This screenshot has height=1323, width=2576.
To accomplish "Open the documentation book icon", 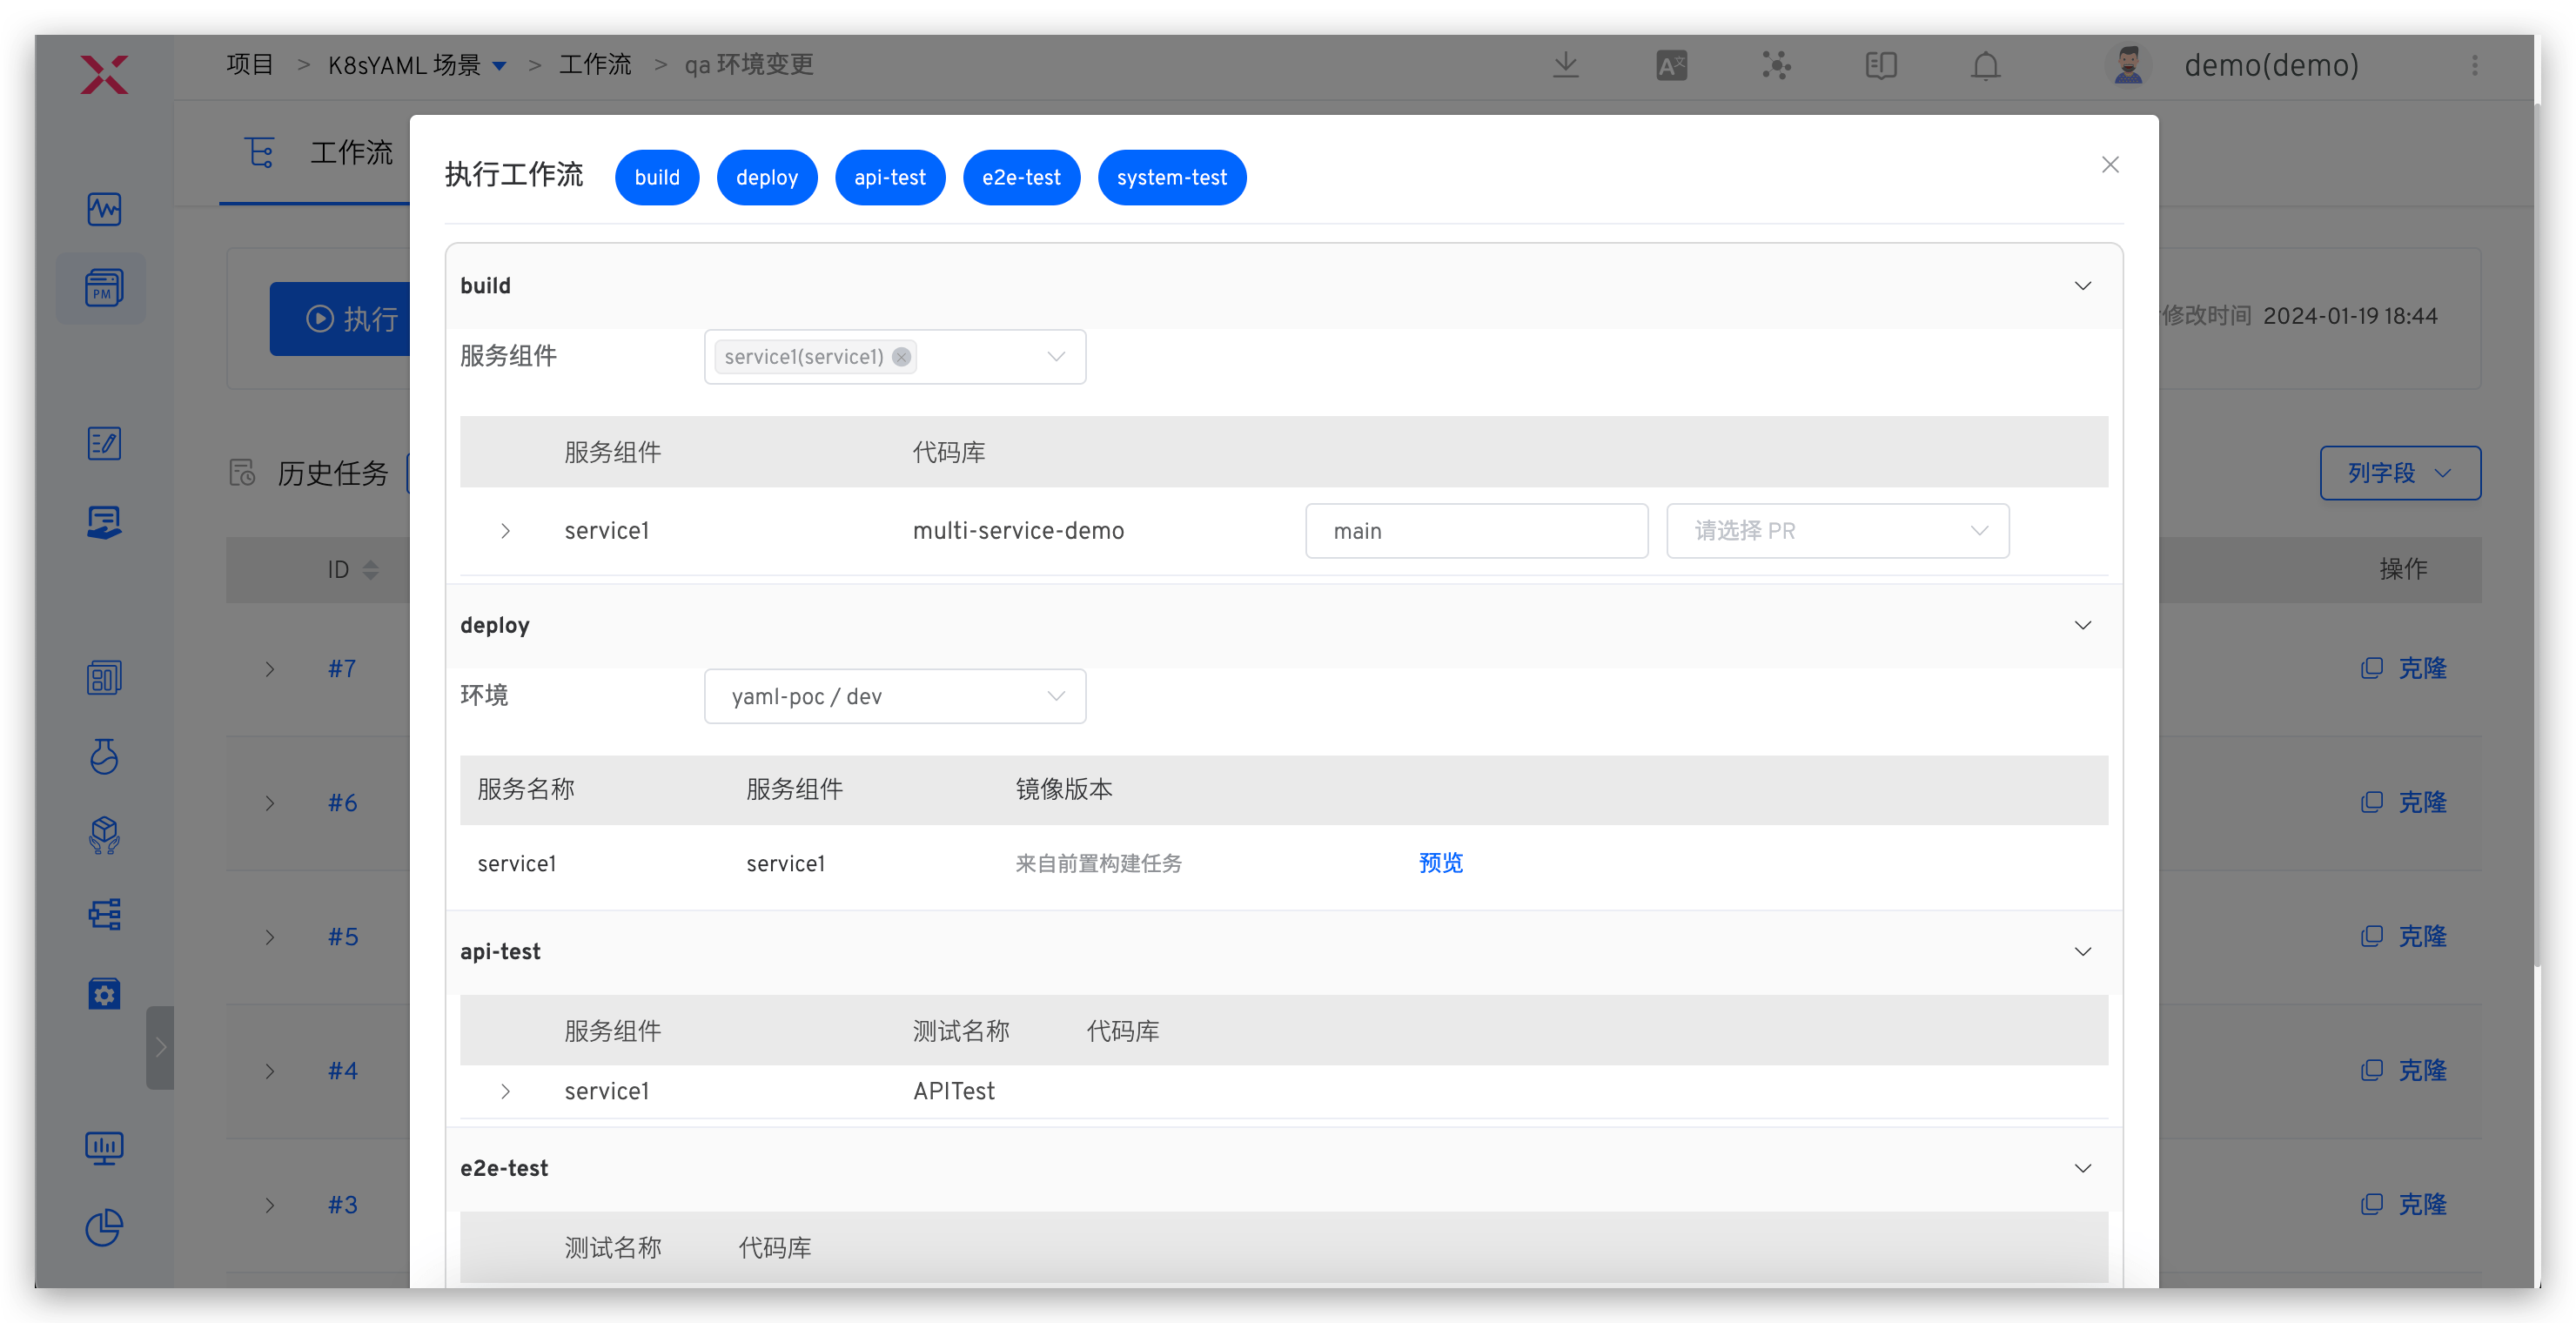I will (x=1880, y=66).
